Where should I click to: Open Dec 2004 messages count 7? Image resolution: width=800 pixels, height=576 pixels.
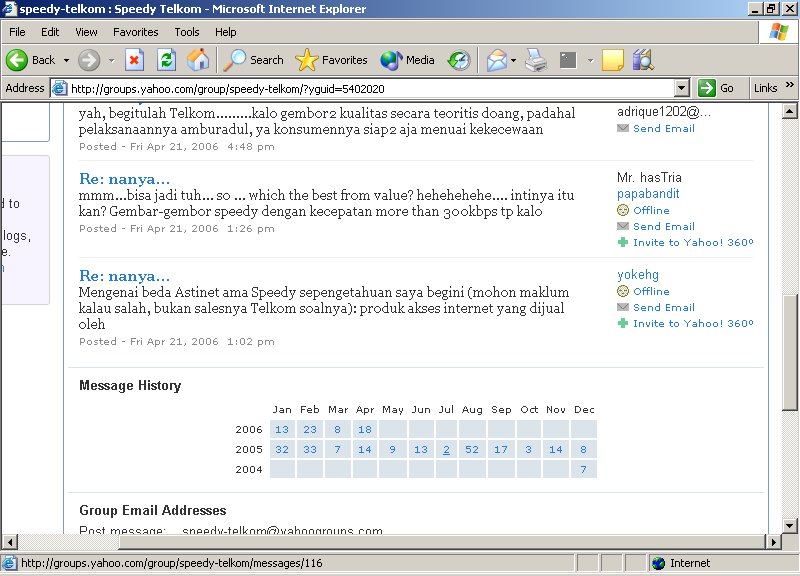(x=583, y=469)
